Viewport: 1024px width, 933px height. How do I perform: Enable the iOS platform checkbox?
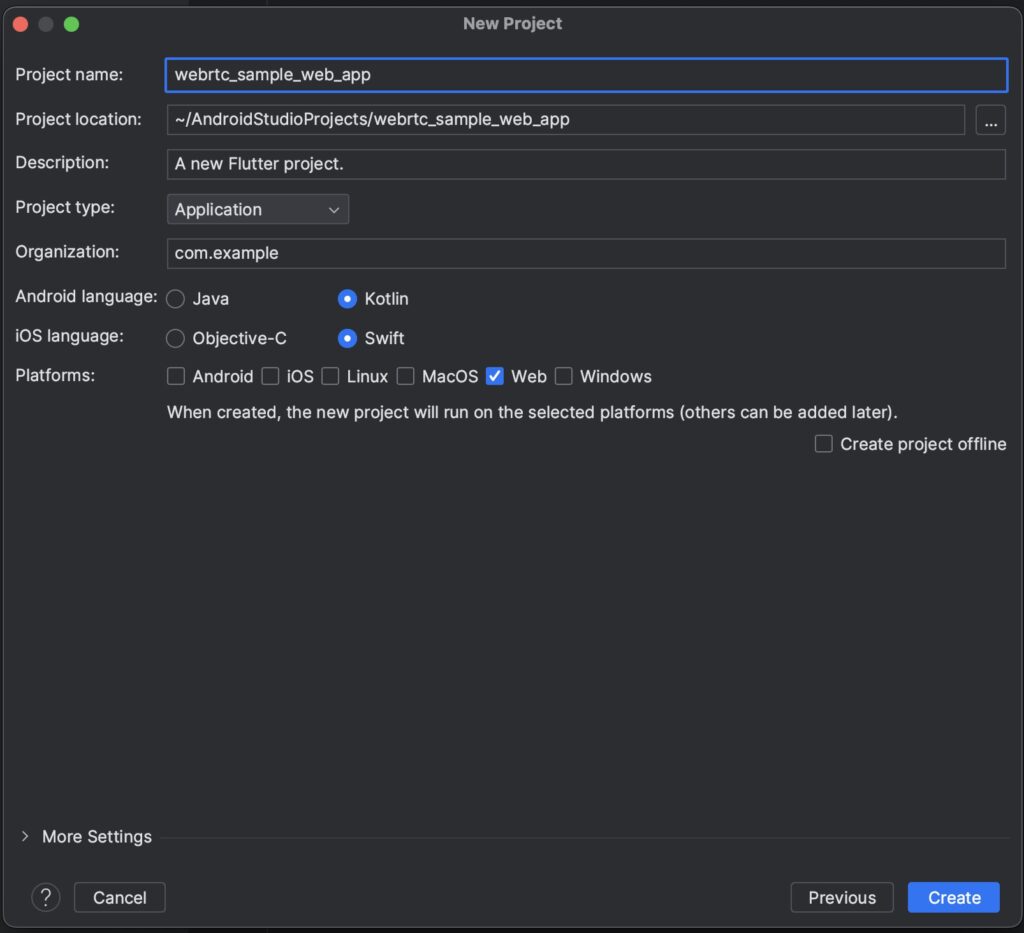click(270, 376)
